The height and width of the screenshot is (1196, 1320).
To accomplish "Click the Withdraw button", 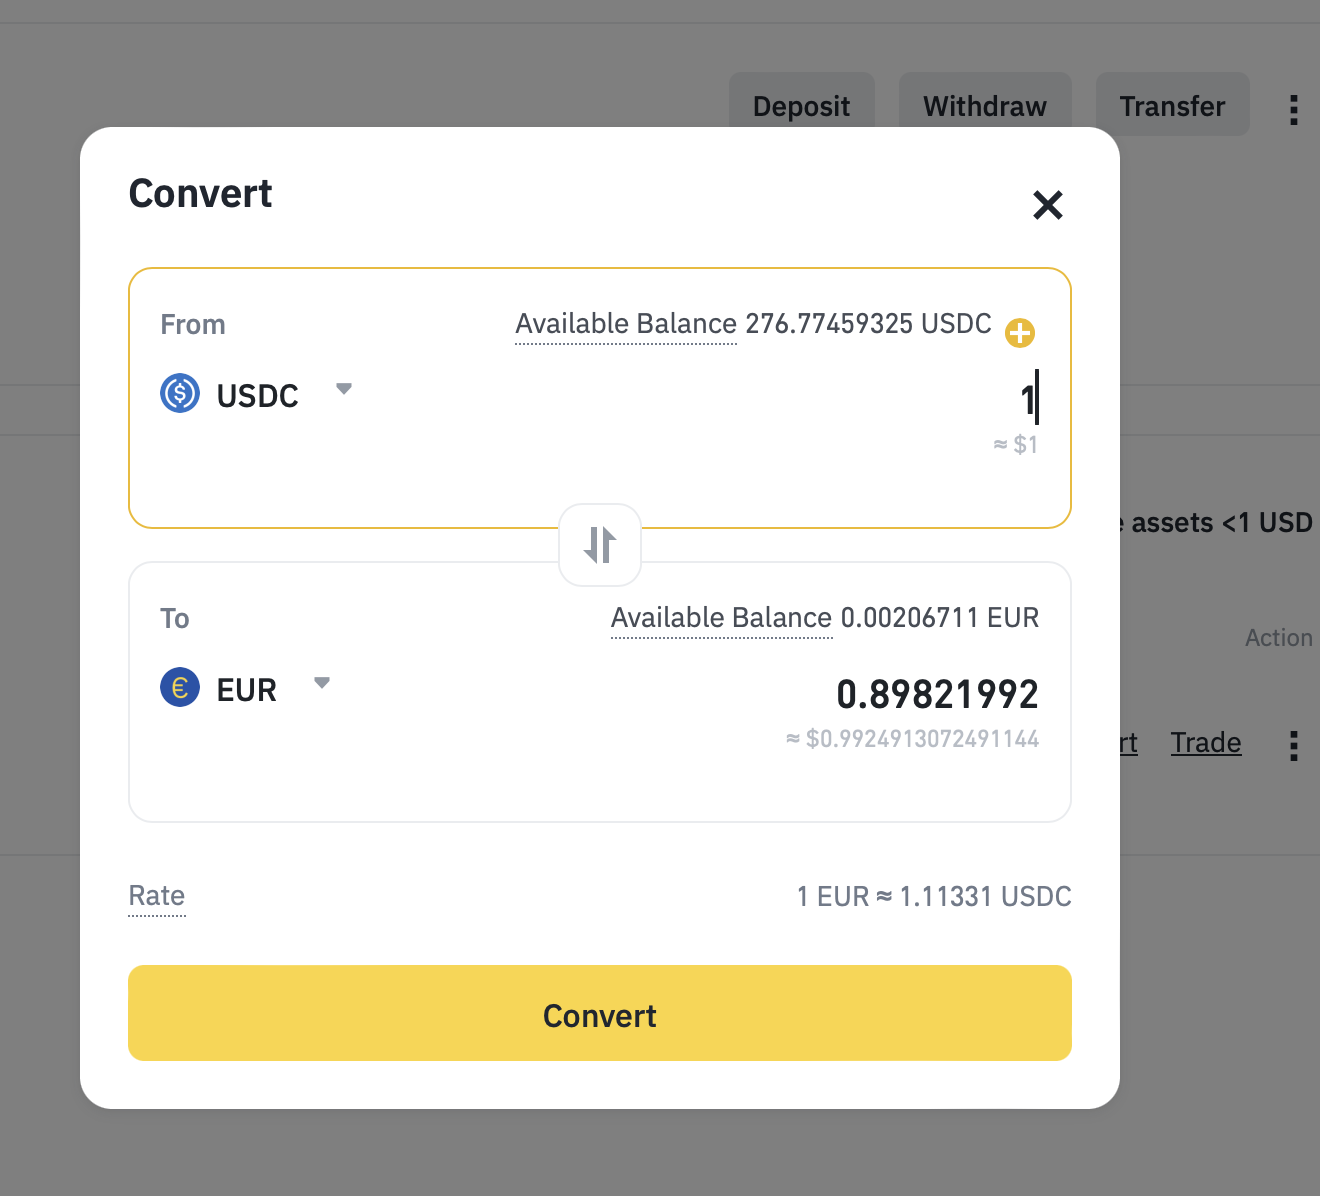I will coord(985,106).
